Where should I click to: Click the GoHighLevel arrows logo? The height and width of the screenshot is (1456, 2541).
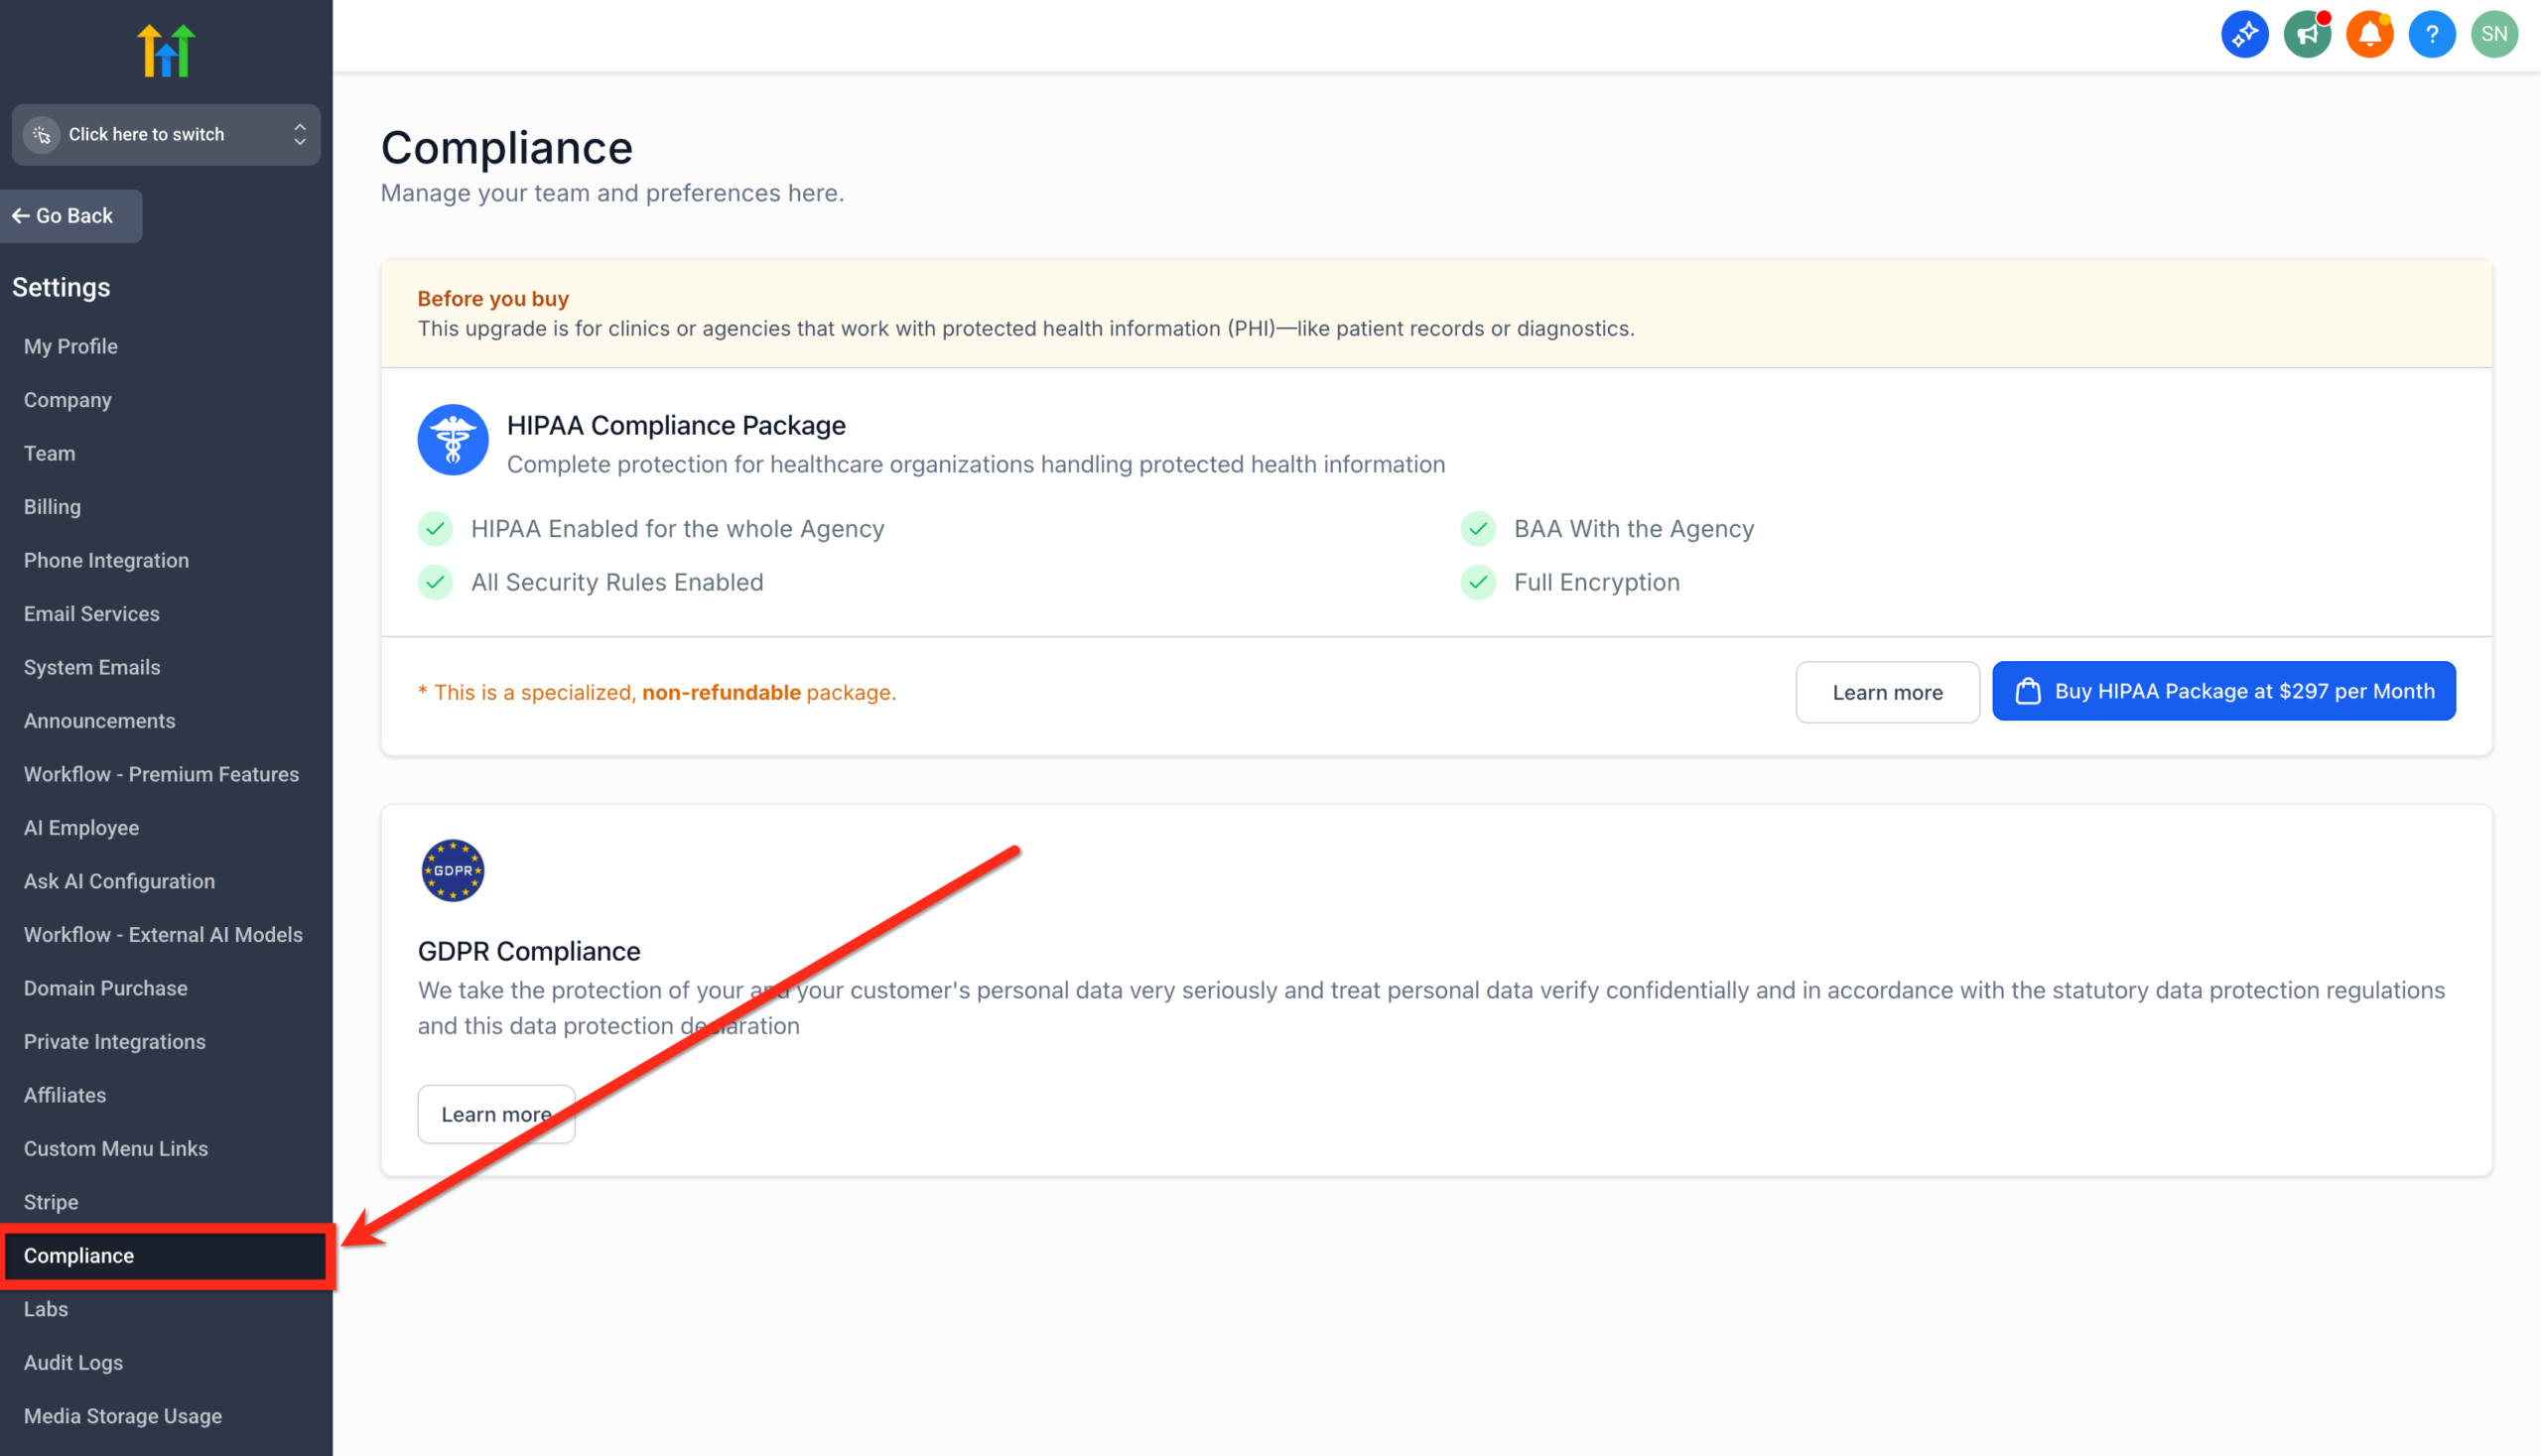coord(166,49)
